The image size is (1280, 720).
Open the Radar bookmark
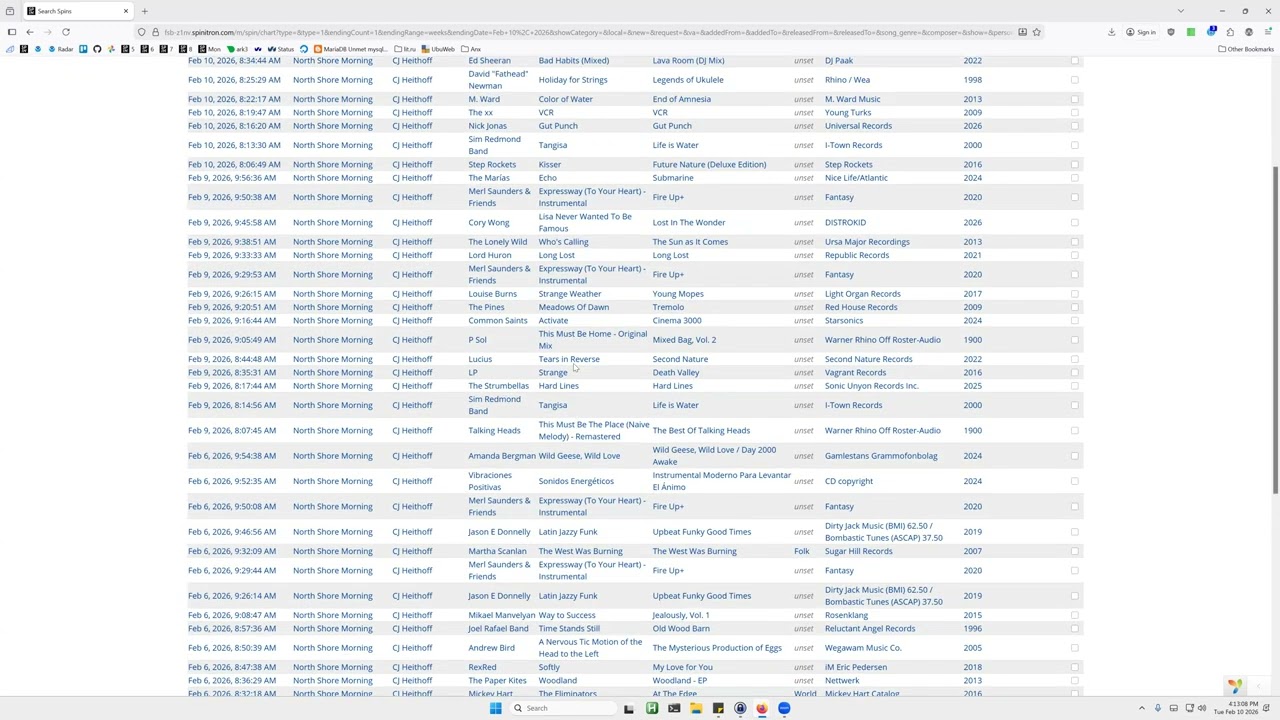[x=61, y=49]
